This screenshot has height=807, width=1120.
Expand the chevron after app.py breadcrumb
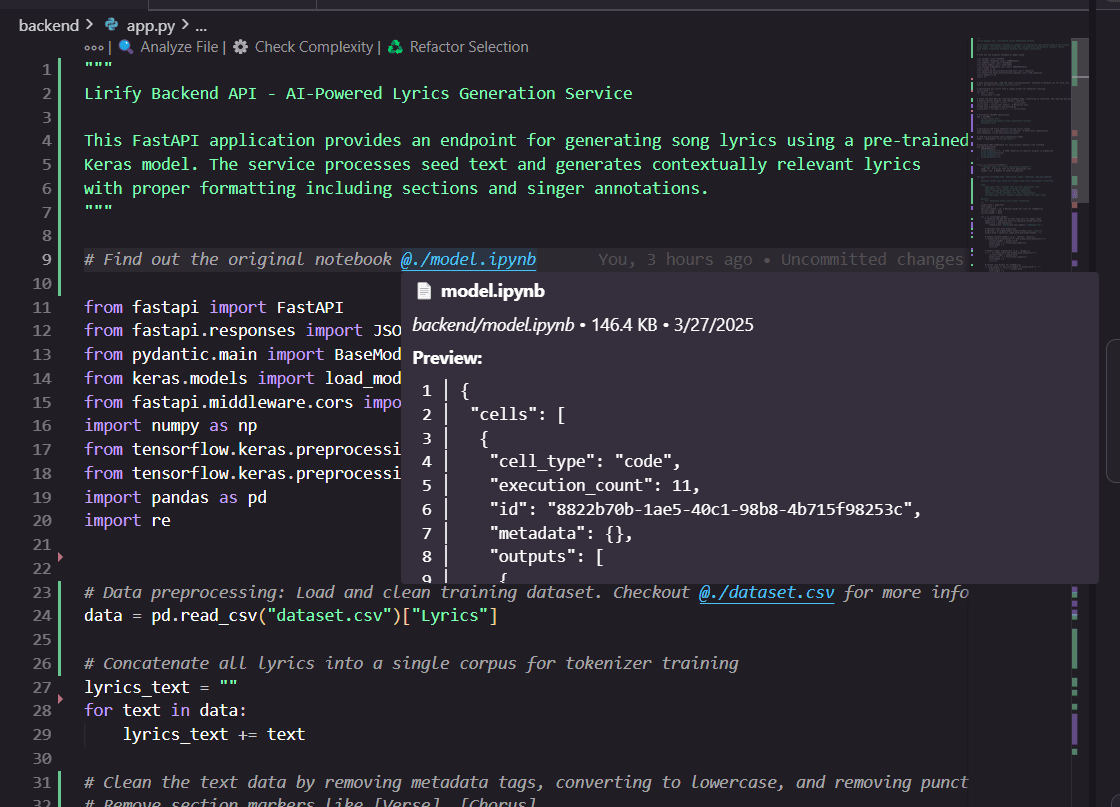pyautogui.click(x=186, y=25)
